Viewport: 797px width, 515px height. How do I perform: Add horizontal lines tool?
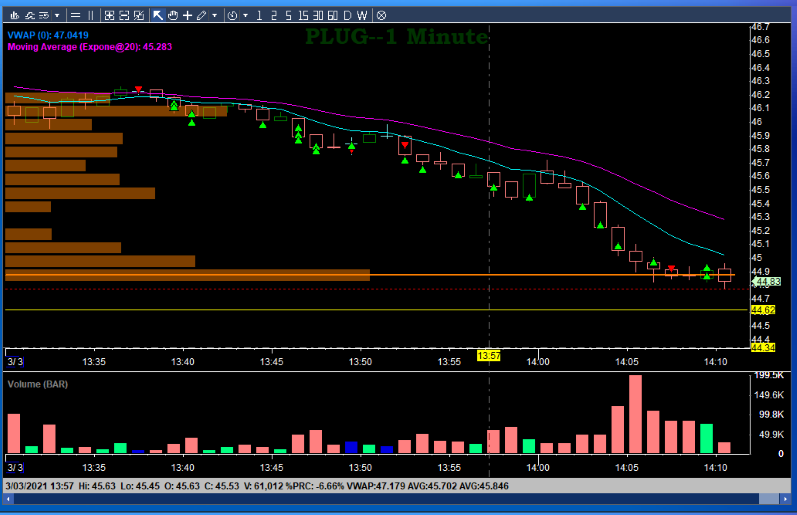(x=75, y=15)
